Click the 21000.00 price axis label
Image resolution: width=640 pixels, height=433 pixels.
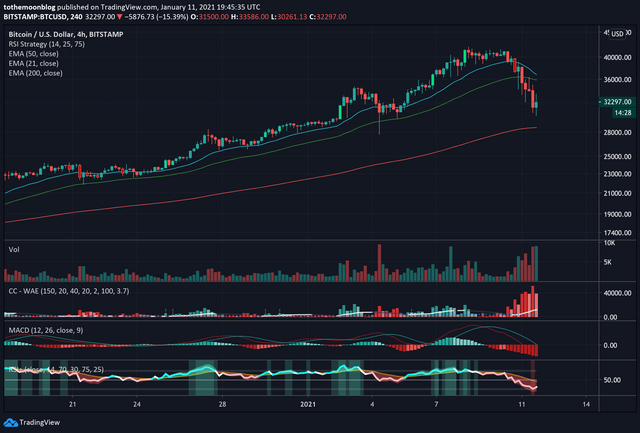tap(617, 193)
